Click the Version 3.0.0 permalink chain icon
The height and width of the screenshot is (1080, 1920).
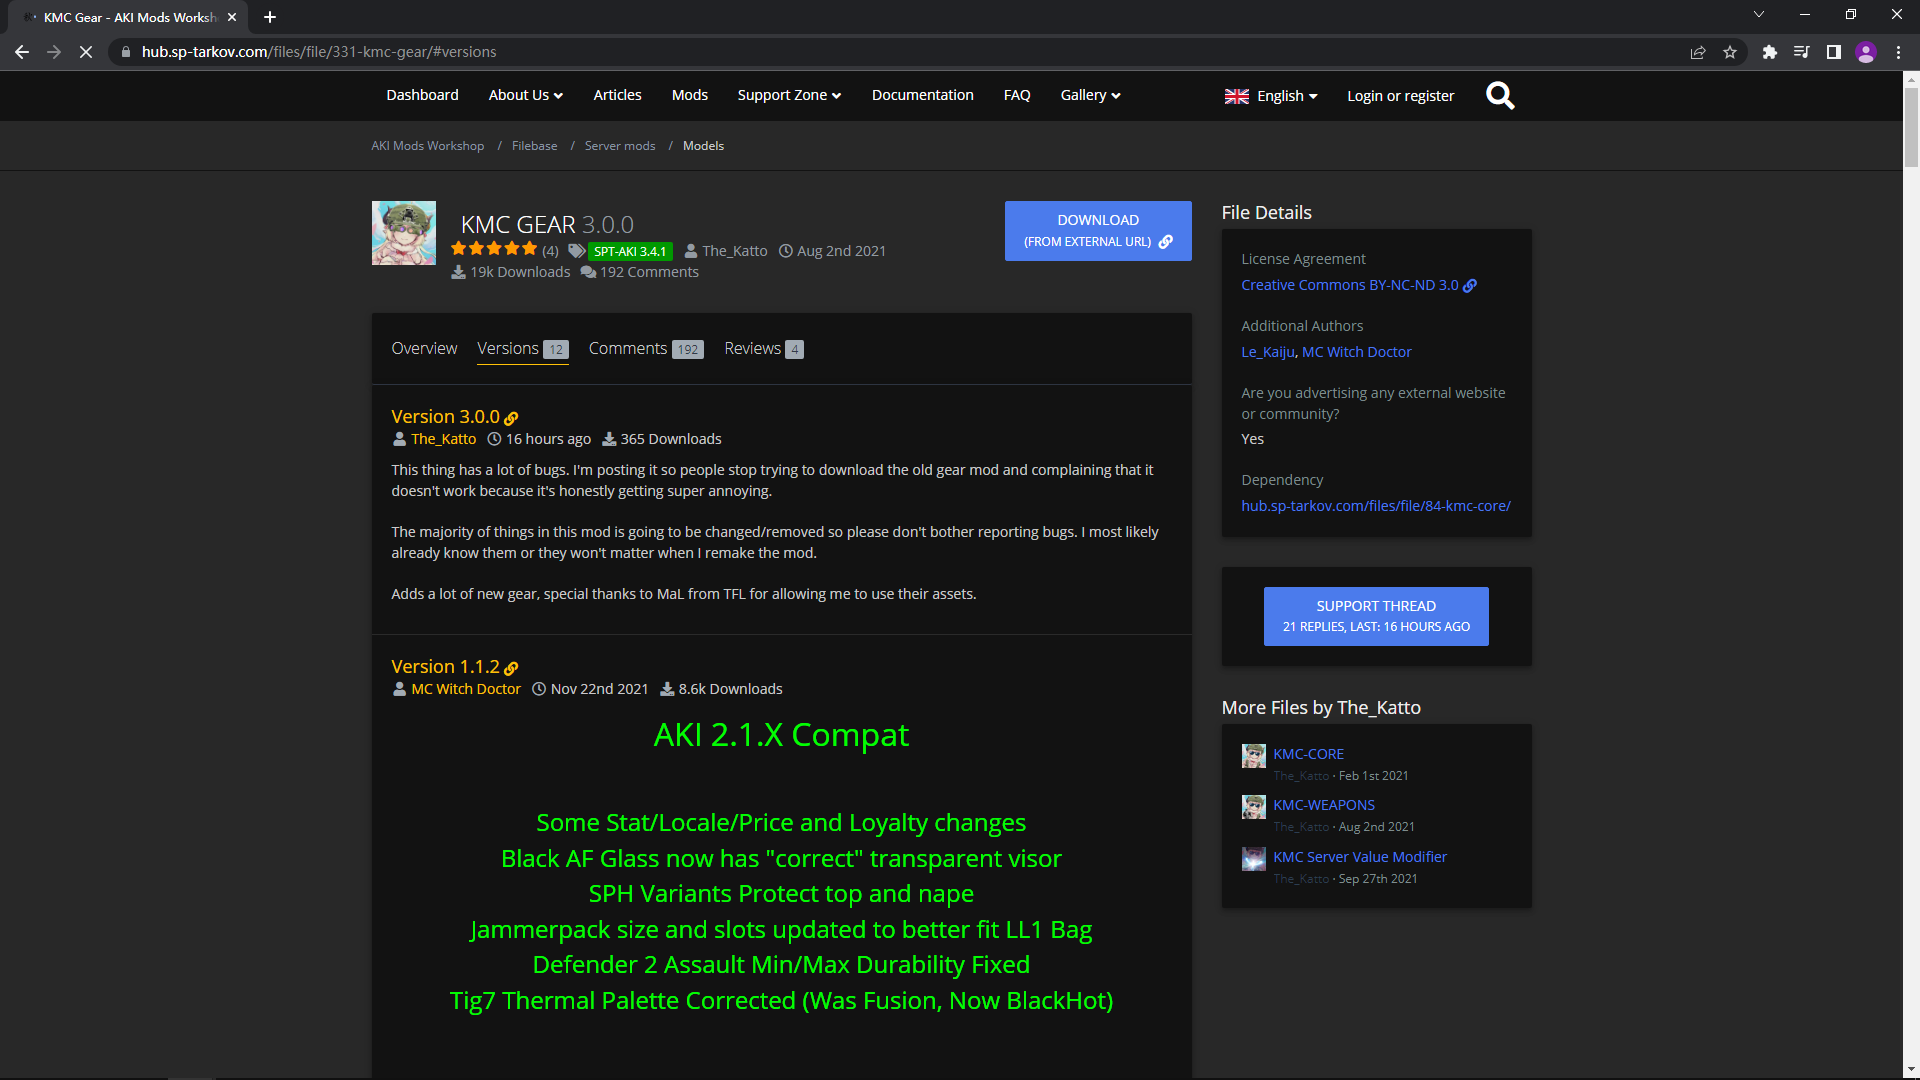[x=512, y=419]
